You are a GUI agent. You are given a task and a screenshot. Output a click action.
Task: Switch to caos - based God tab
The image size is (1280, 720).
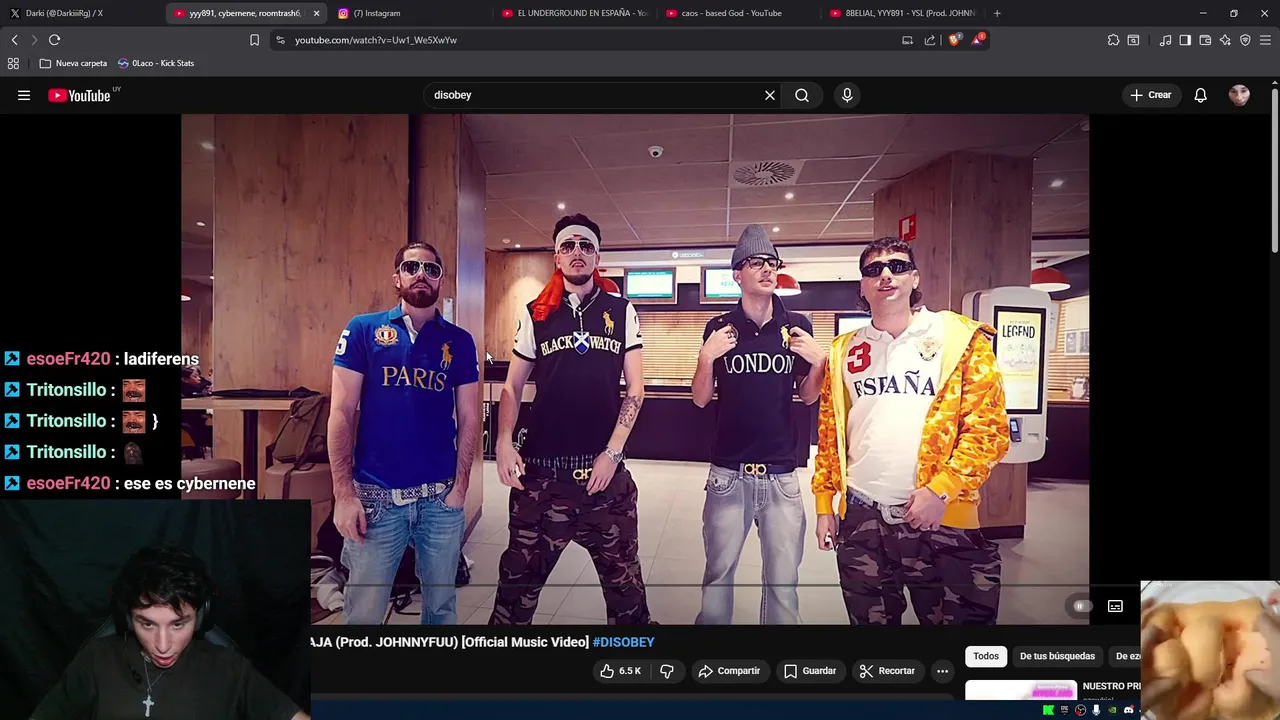pos(738,13)
